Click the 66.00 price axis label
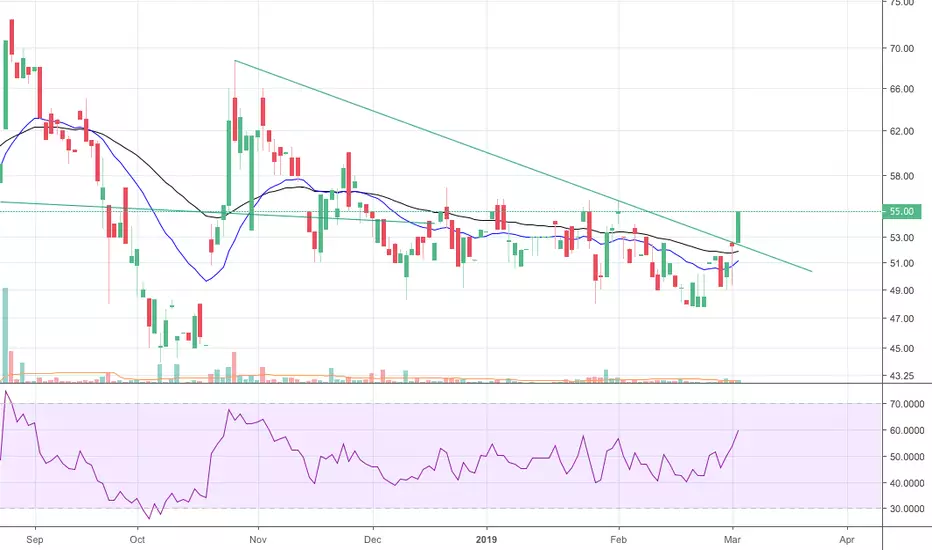The image size is (932, 550). (x=902, y=89)
